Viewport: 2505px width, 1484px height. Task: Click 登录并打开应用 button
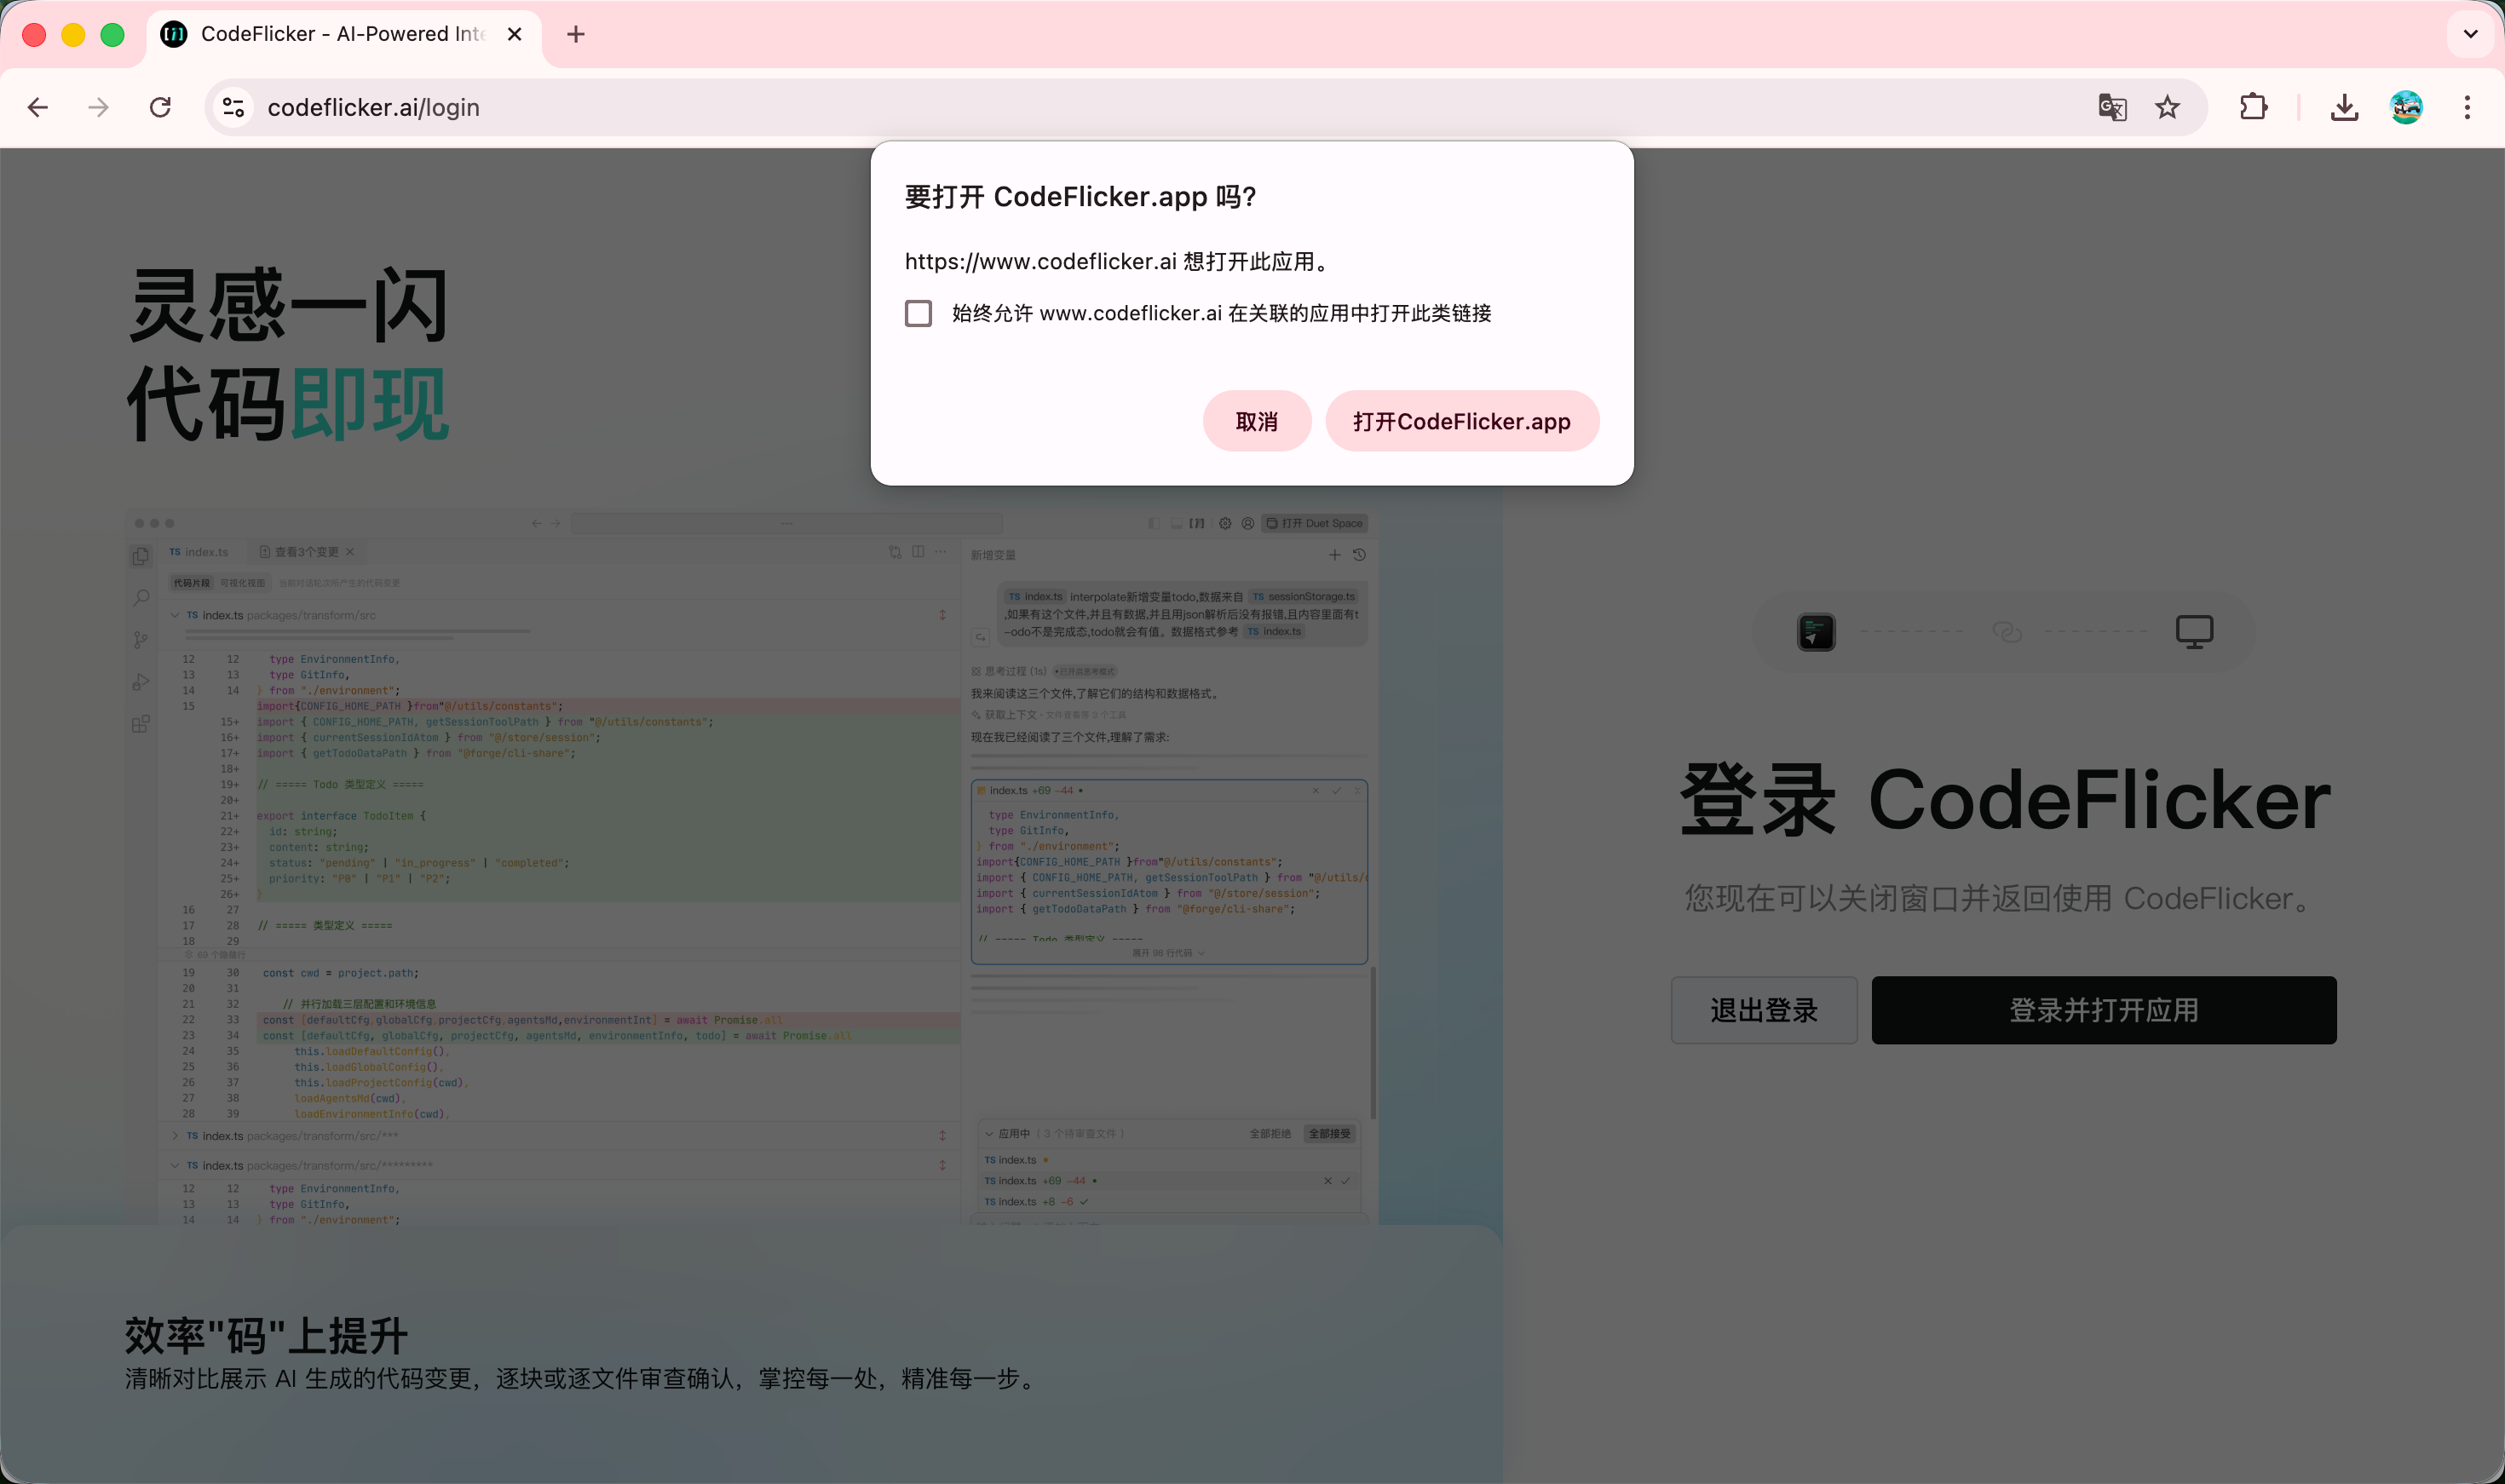coord(2103,1010)
